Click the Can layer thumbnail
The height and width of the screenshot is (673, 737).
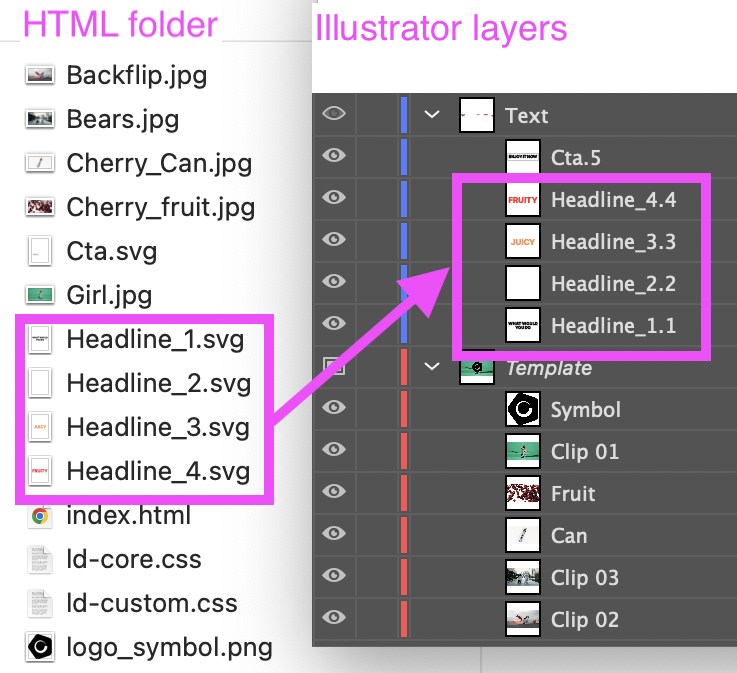[x=523, y=535]
